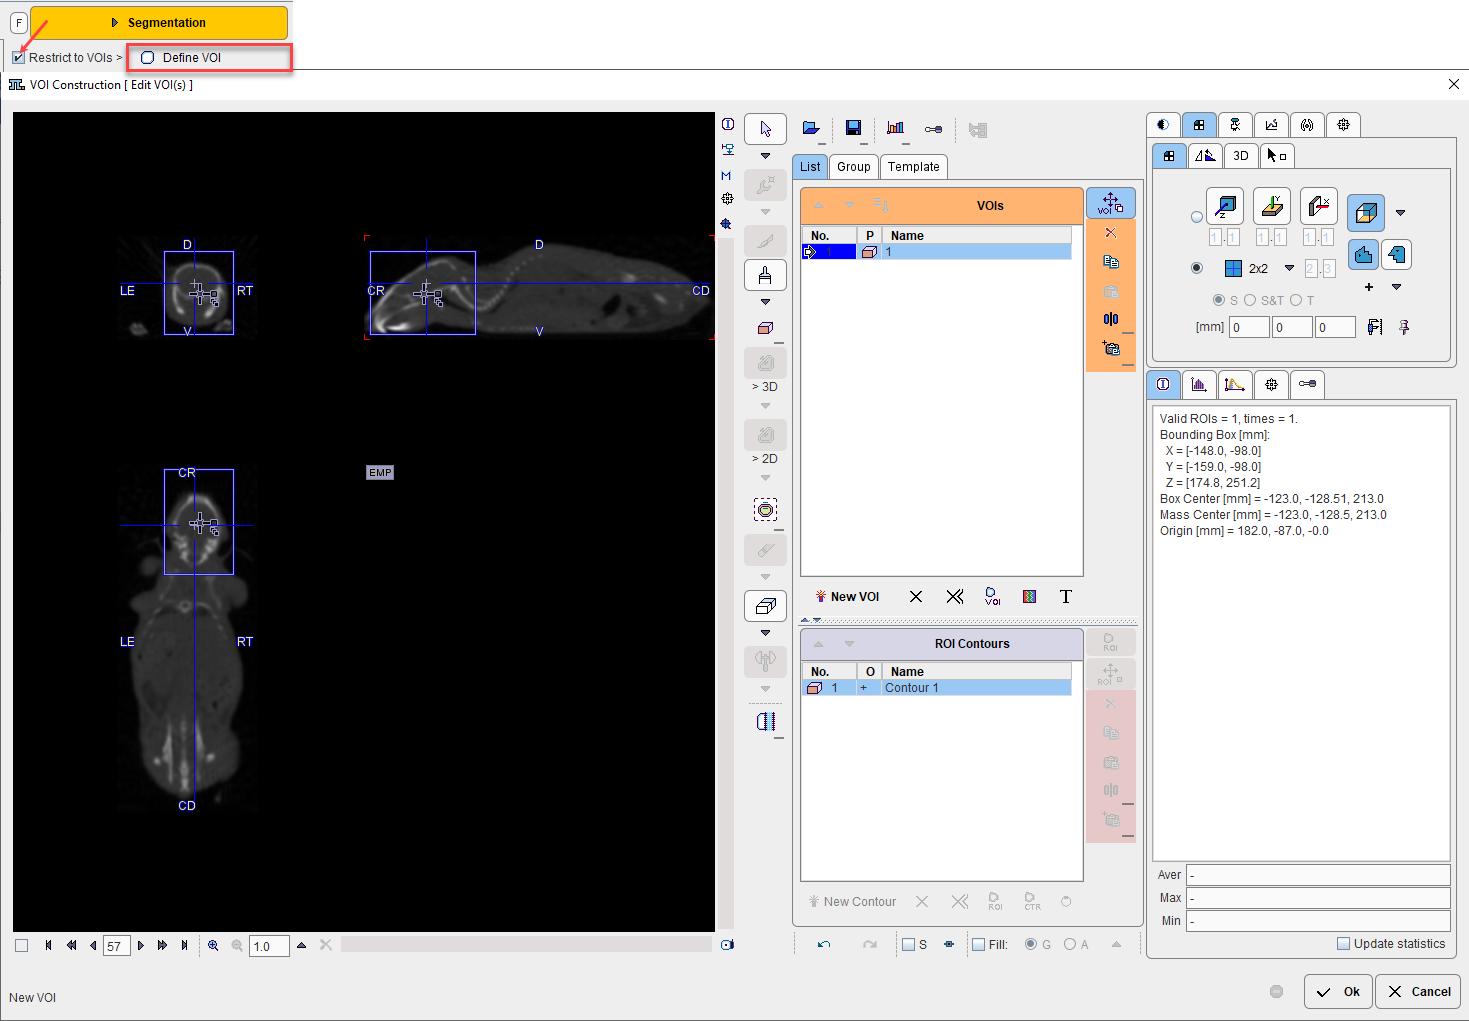Open the 2x2 layout dropdown arrow
1469x1021 pixels.
point(1289,268)
